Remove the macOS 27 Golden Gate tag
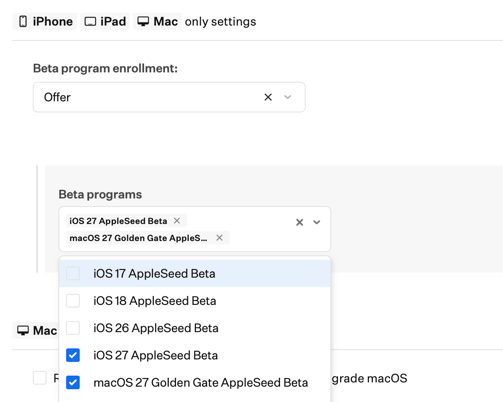 (219, 238)
